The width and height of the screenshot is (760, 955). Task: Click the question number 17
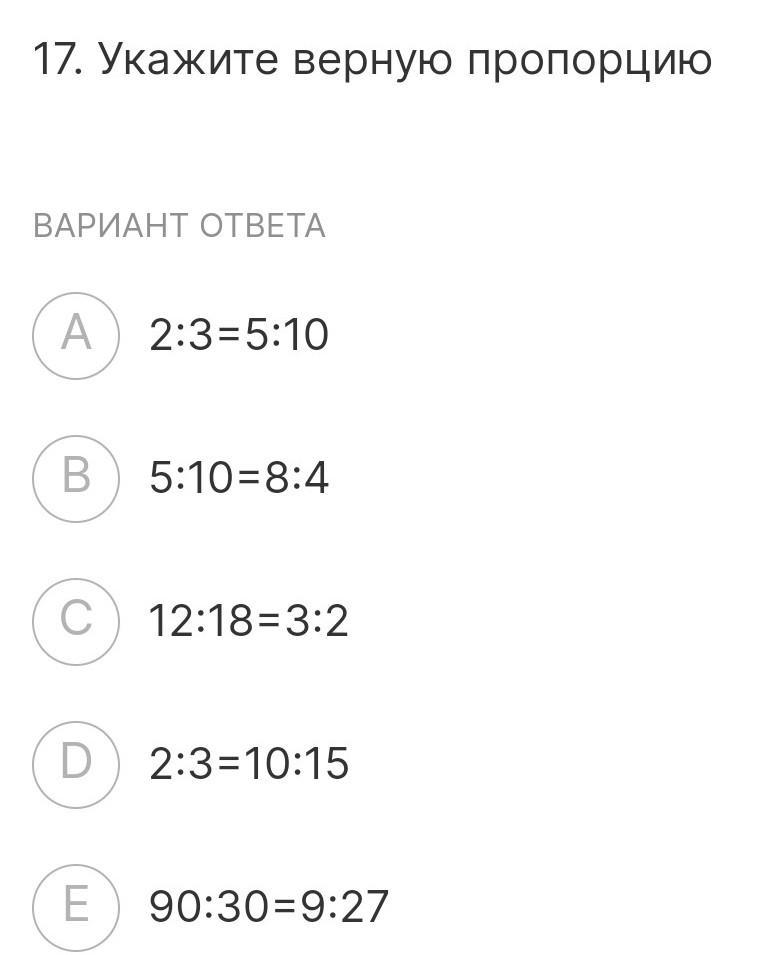[x=57, y=60]
